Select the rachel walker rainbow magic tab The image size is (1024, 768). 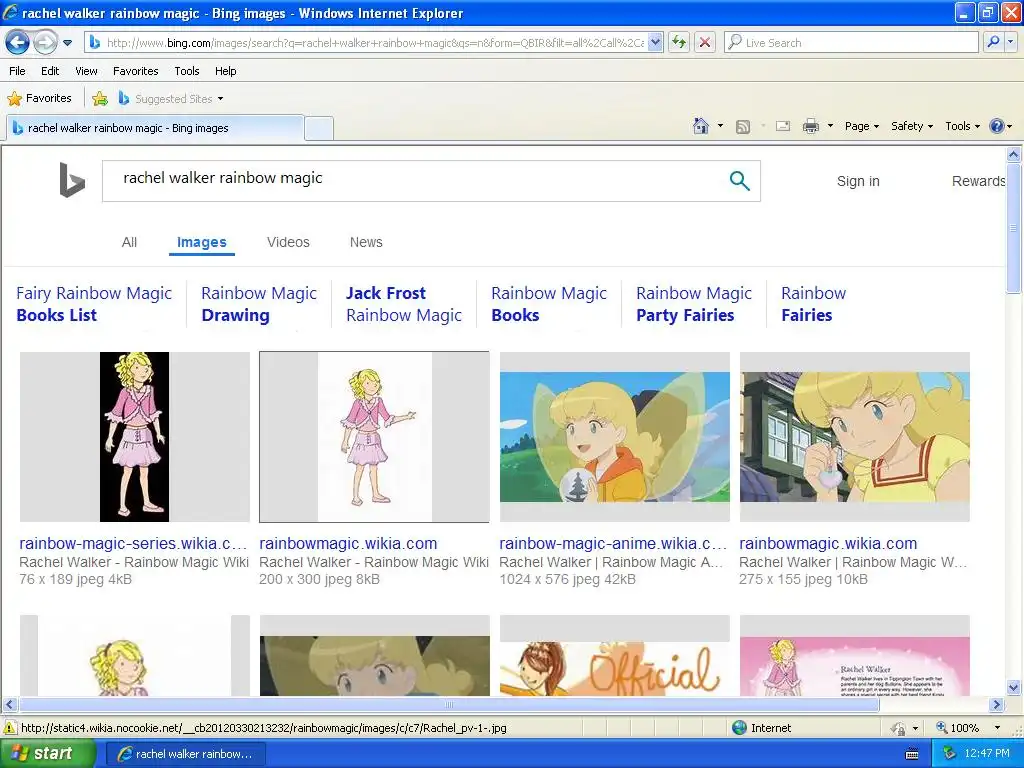pyautogui.click(x=155, y=128)
